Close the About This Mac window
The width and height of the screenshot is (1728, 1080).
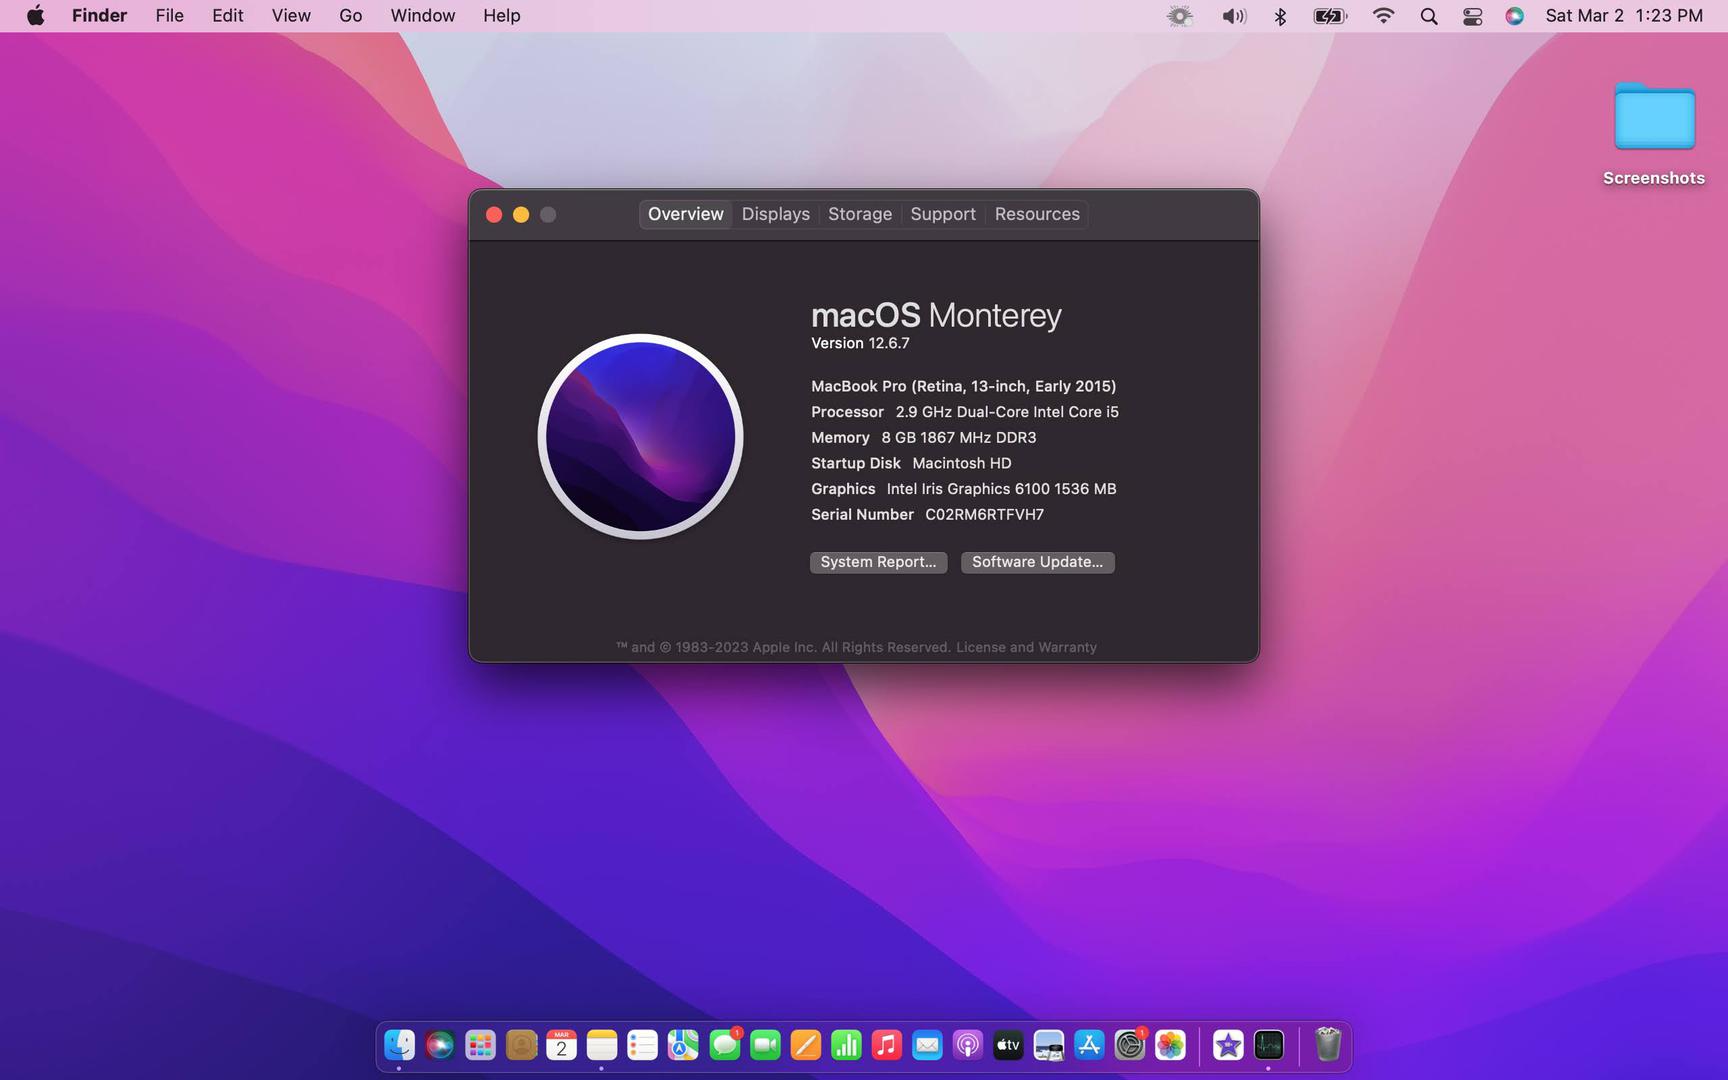(x=494, y=215)
